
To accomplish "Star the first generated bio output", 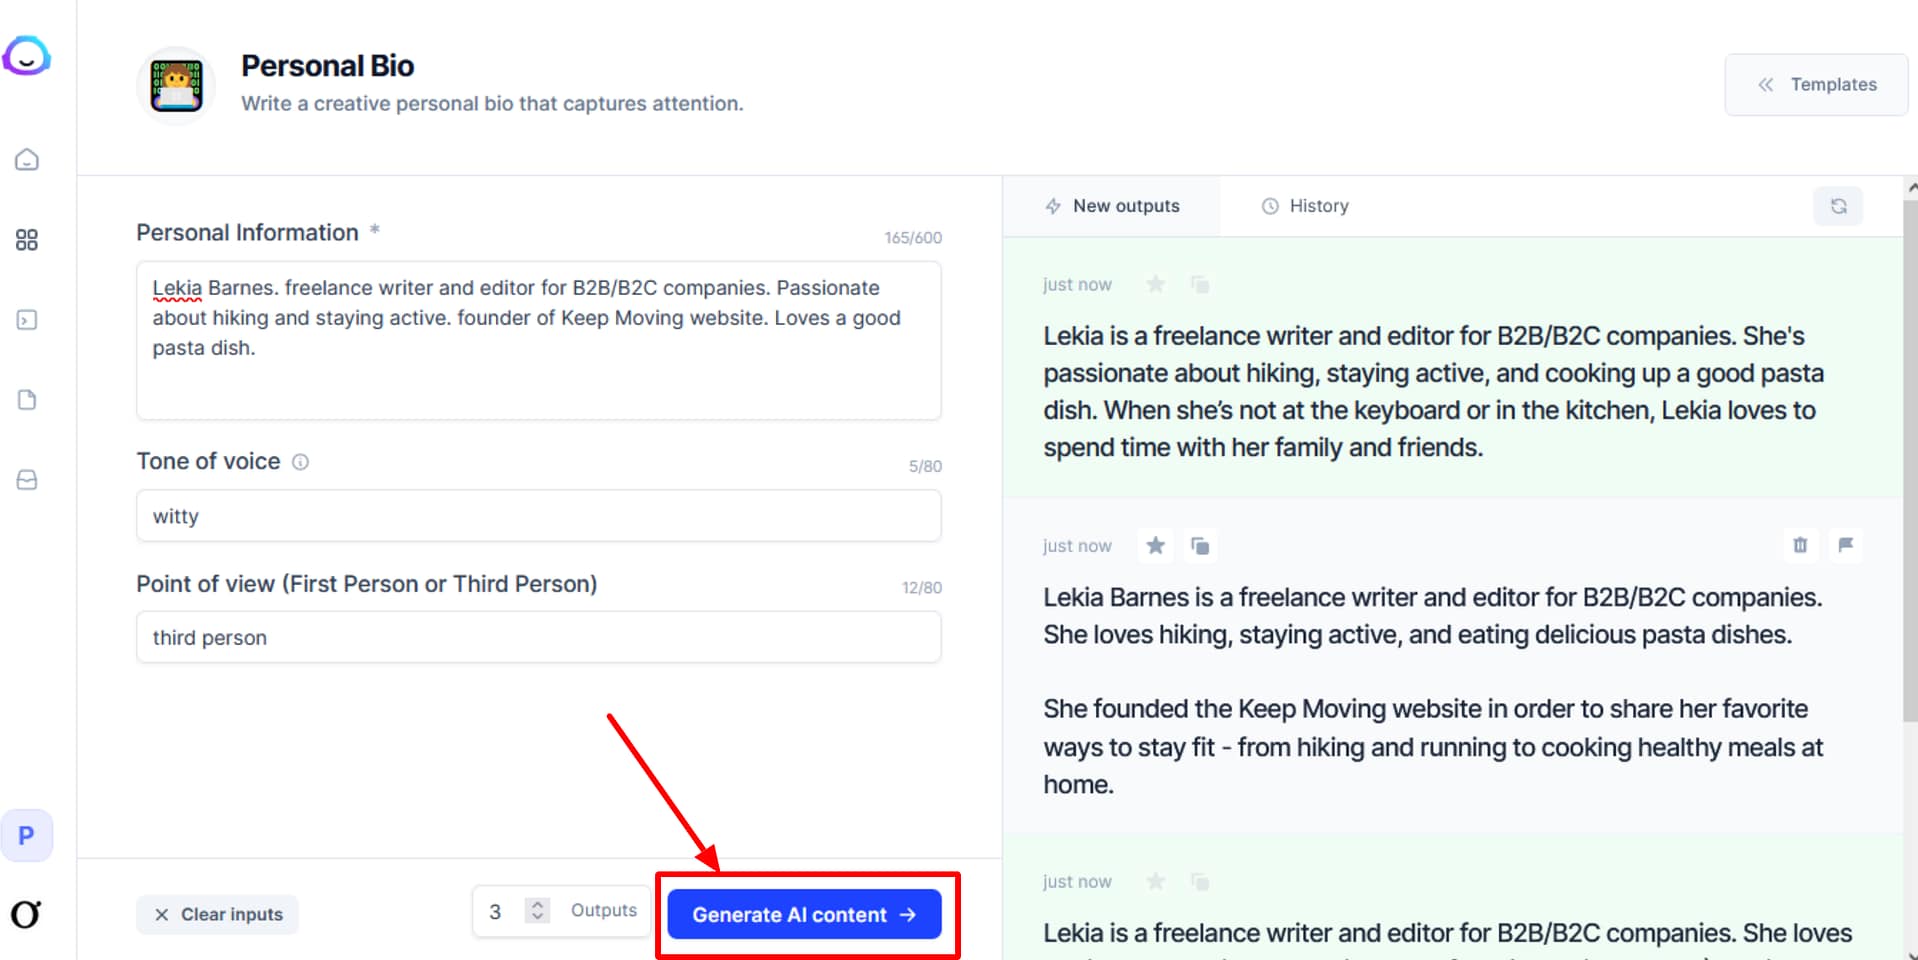I will pyautogui.click(x=1156, y=284).
